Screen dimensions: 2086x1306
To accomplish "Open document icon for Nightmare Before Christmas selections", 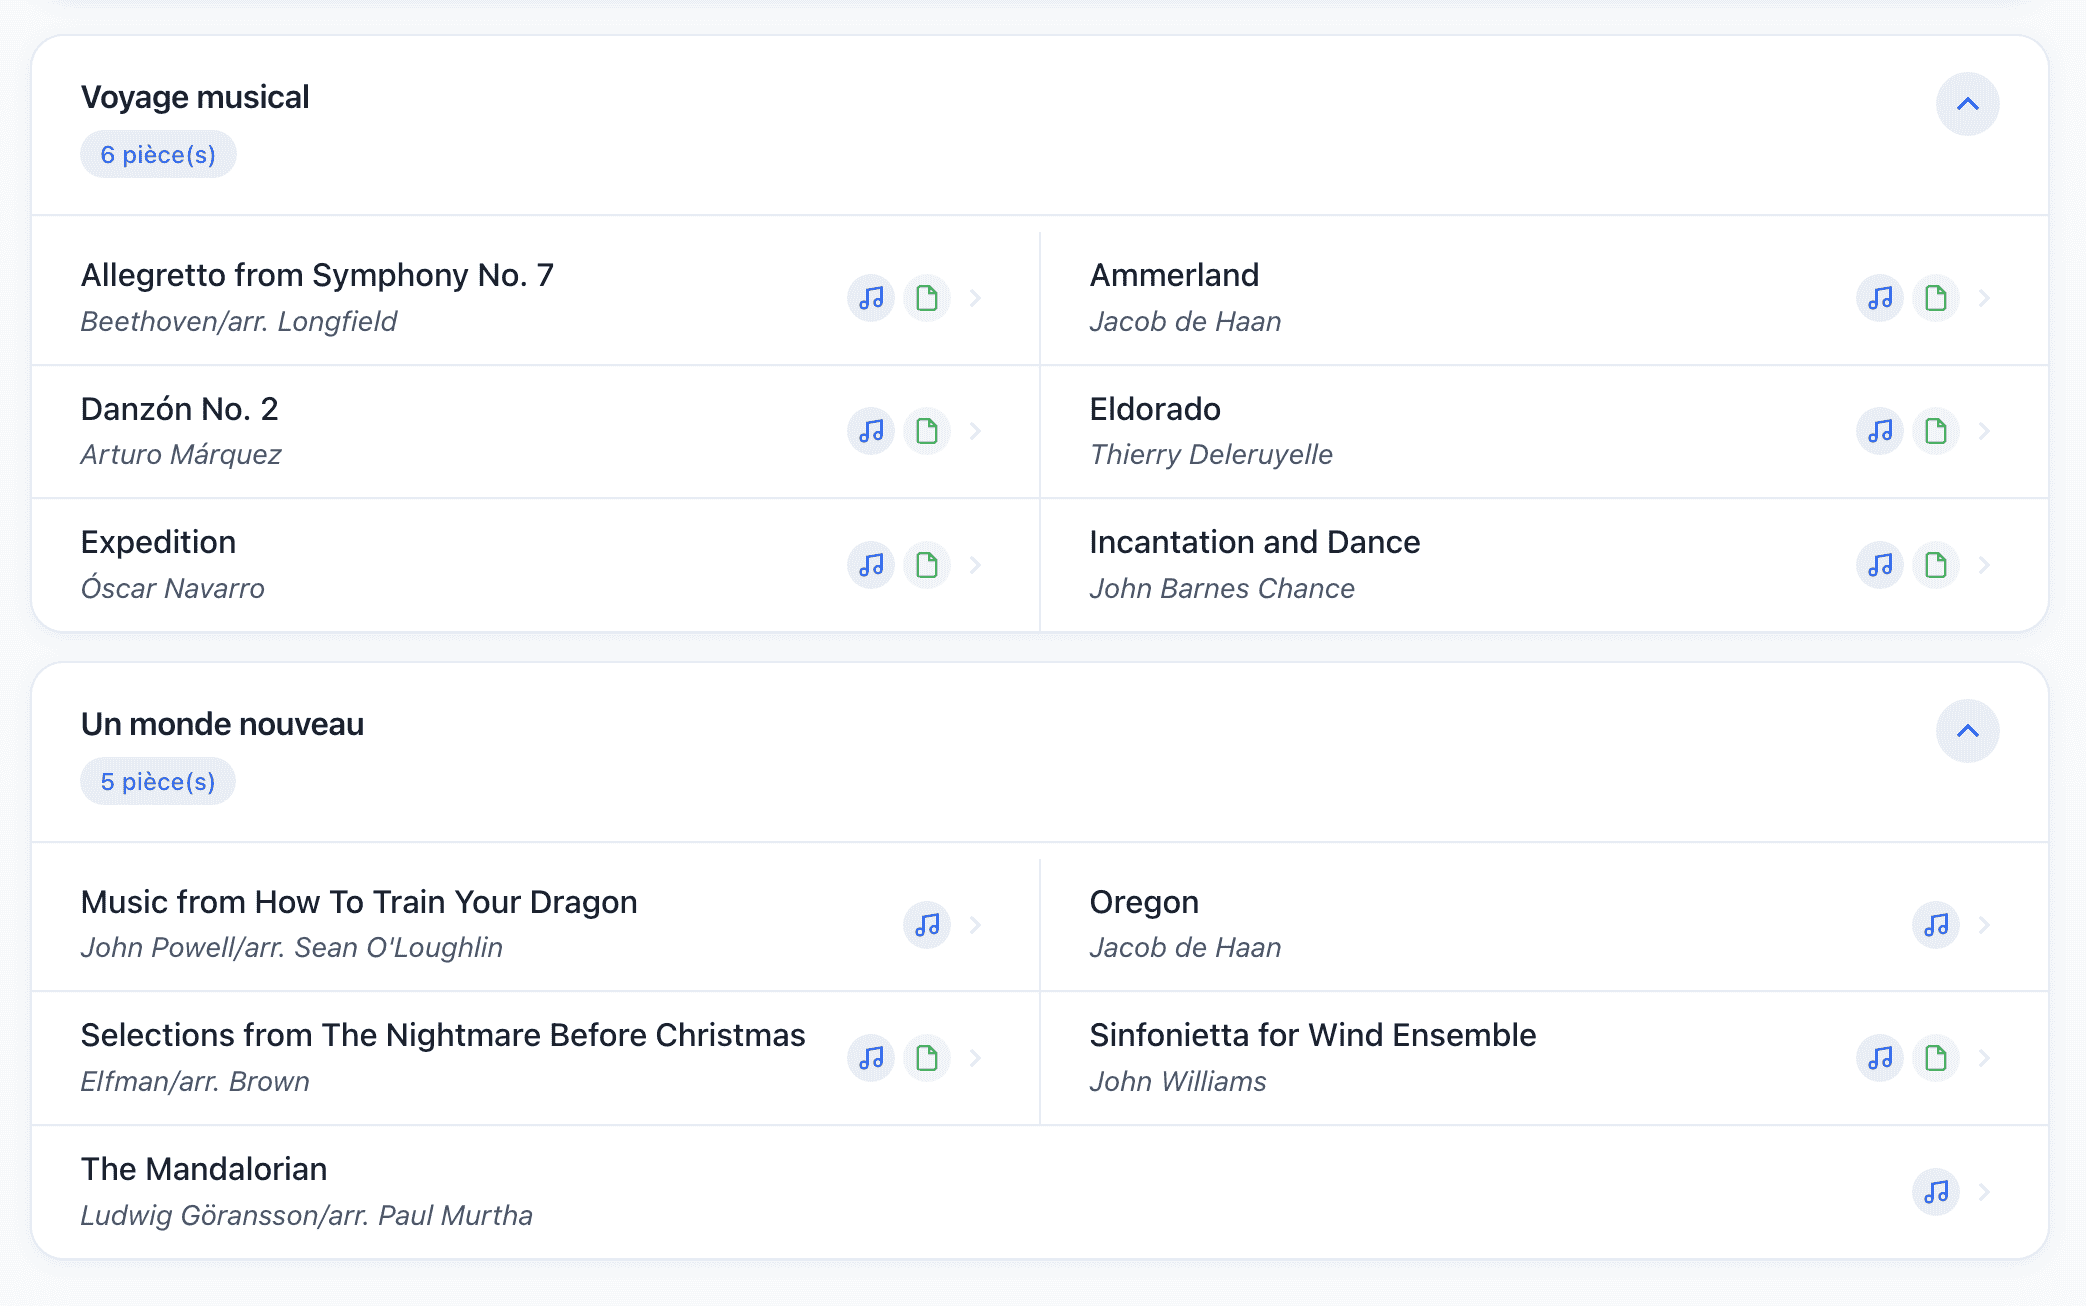I will coord(927,1058).
